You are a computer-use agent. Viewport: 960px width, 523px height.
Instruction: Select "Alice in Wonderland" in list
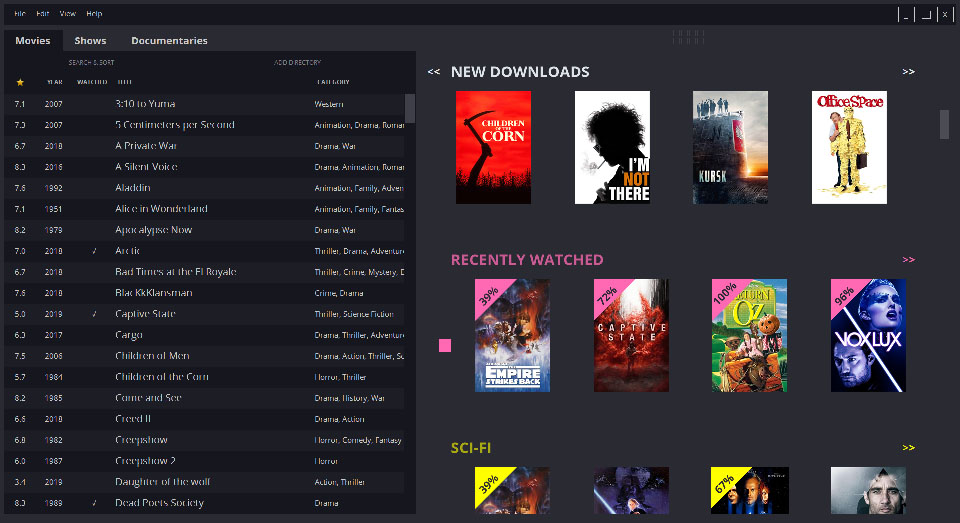click(204, 209)
